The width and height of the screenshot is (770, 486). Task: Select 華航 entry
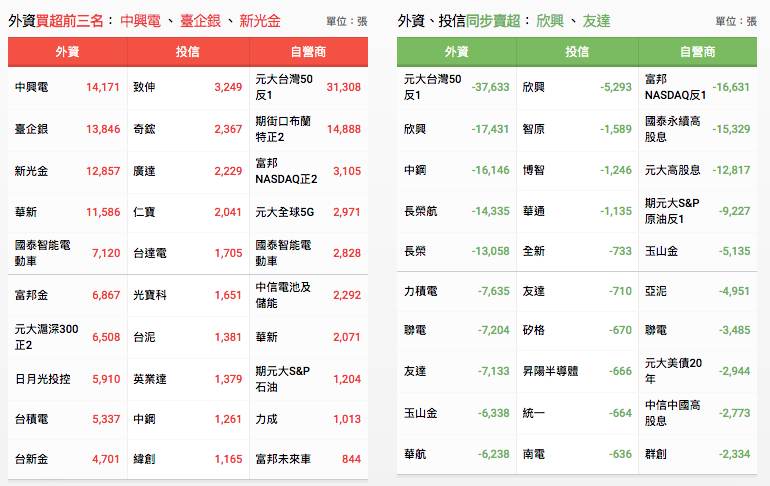415,454
